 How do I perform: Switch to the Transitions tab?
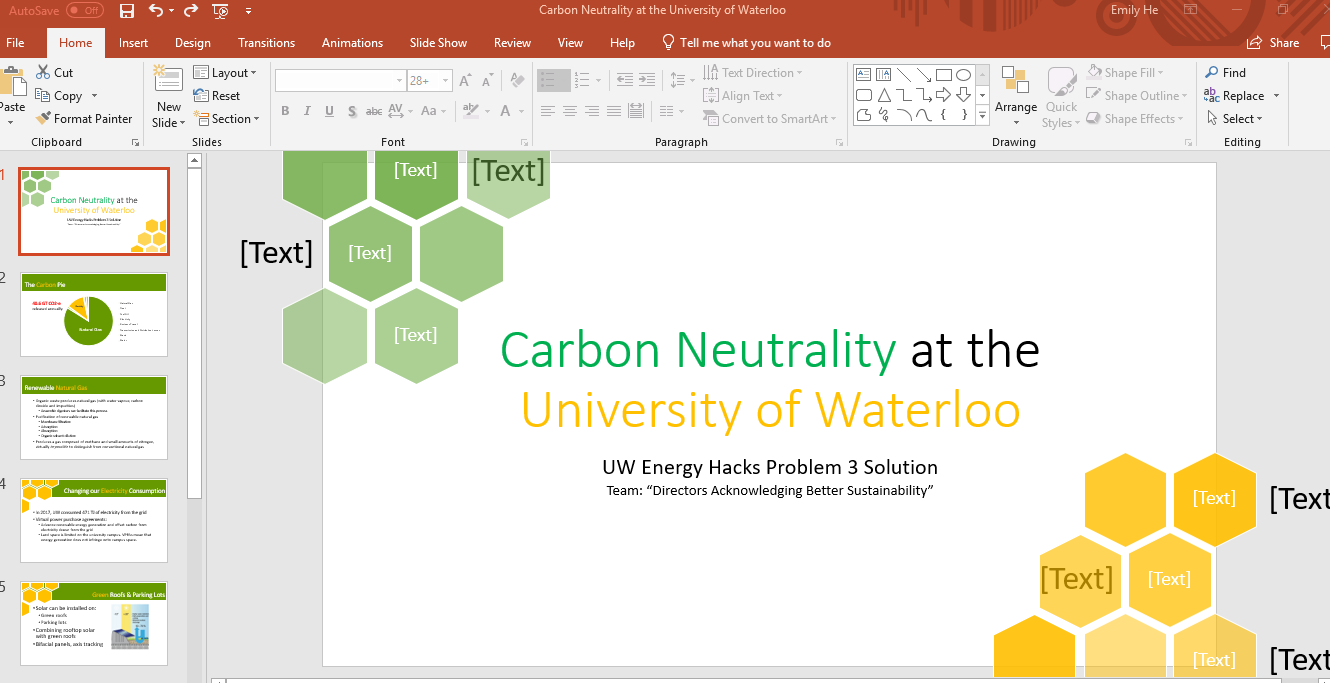pyautogui.click(x=266, y=43)
